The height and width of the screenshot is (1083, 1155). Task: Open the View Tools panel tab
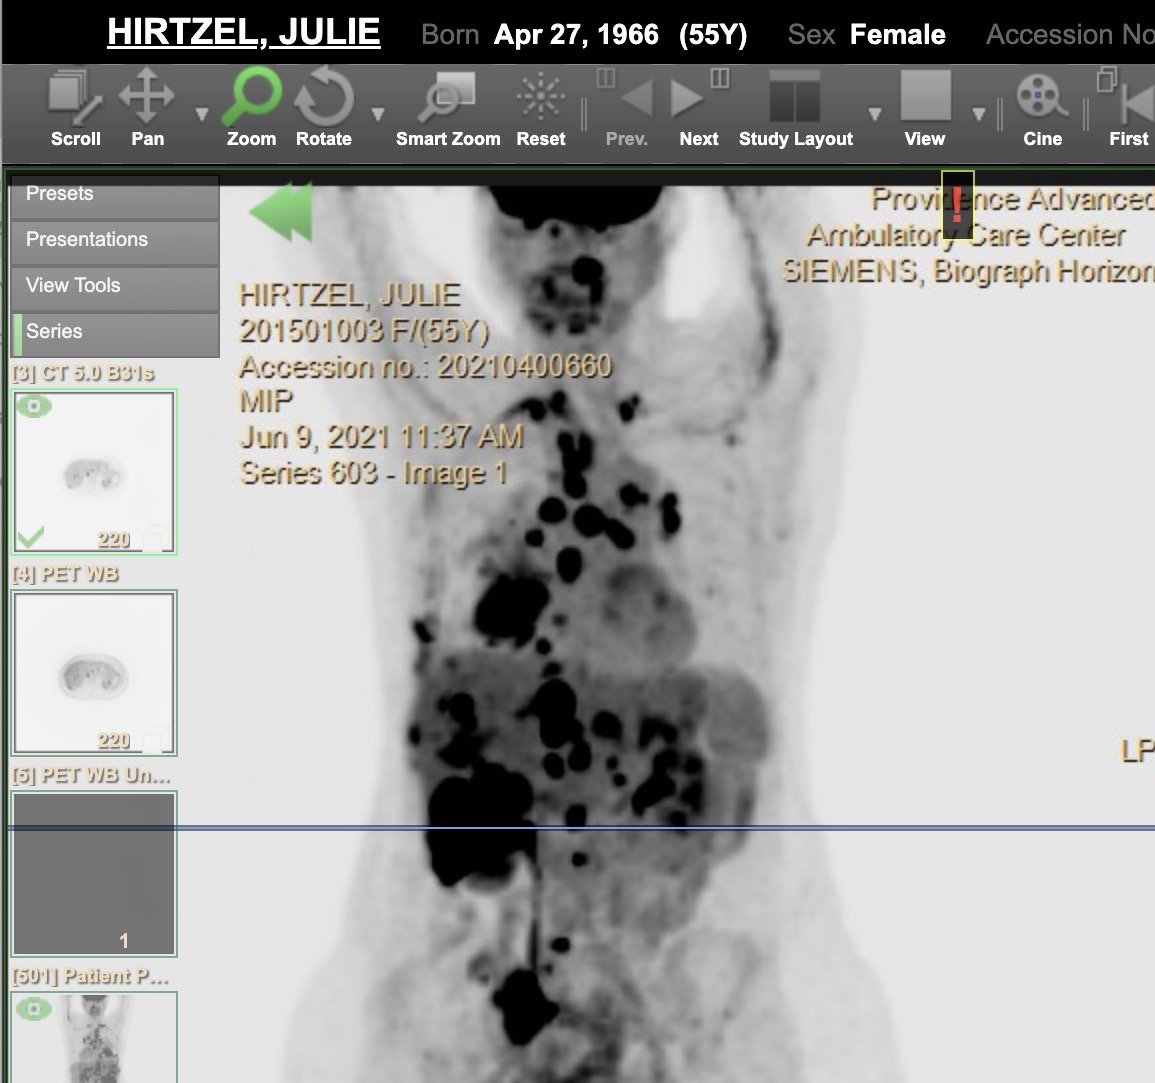114,286
